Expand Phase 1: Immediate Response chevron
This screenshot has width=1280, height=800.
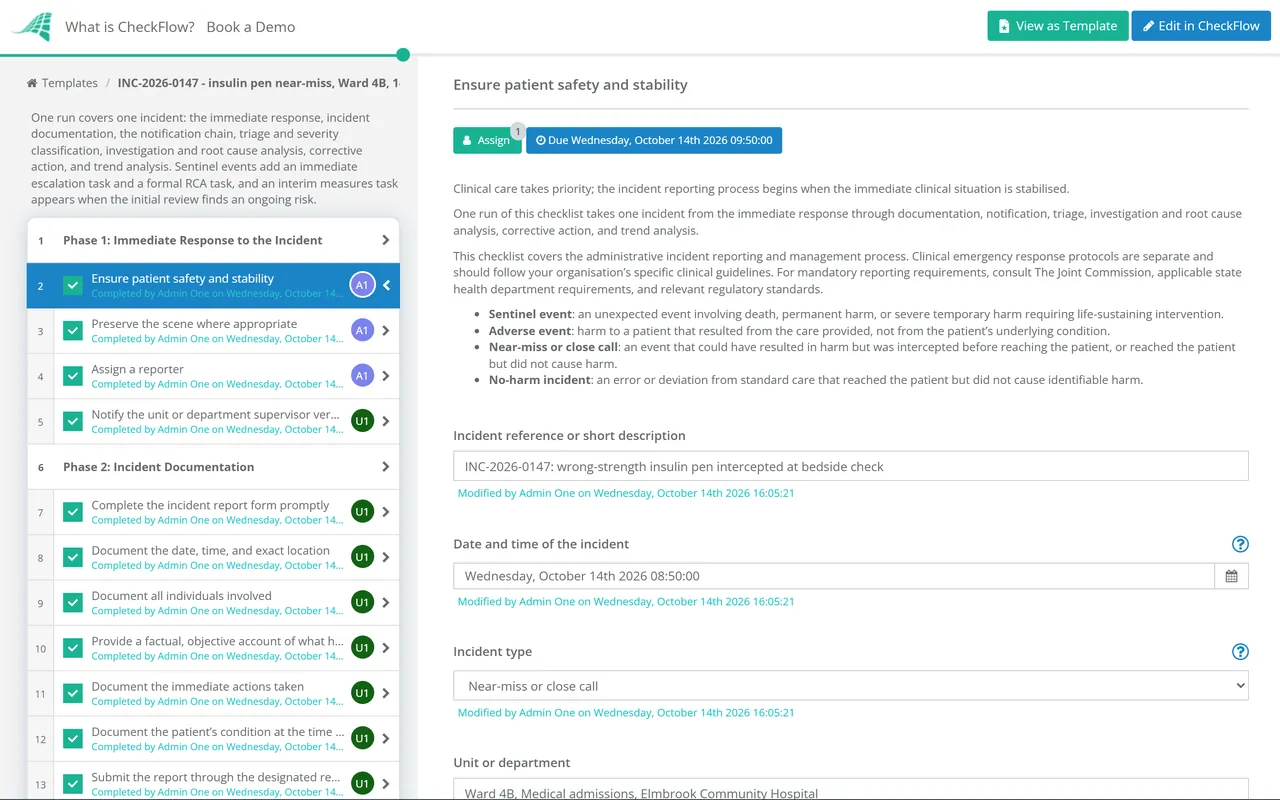click(386, 240)
